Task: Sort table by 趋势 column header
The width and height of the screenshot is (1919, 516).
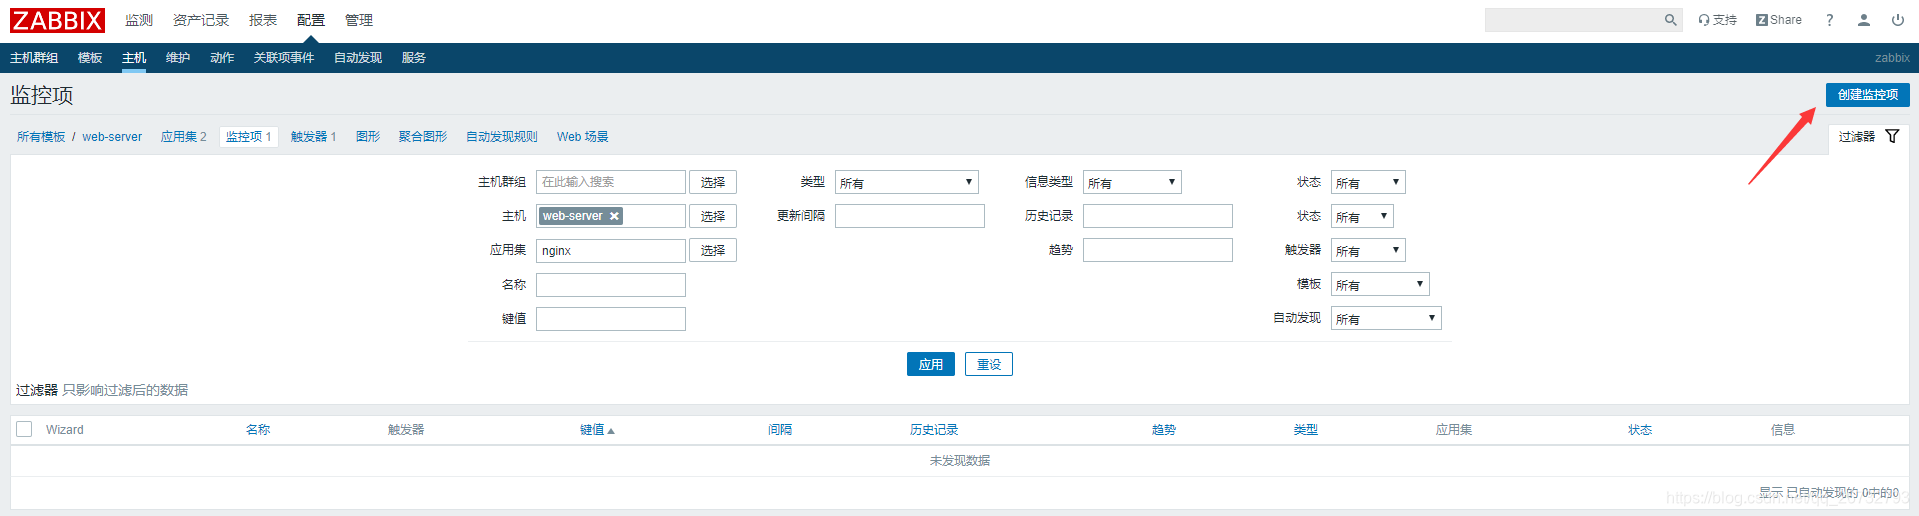Action: 1164,430
